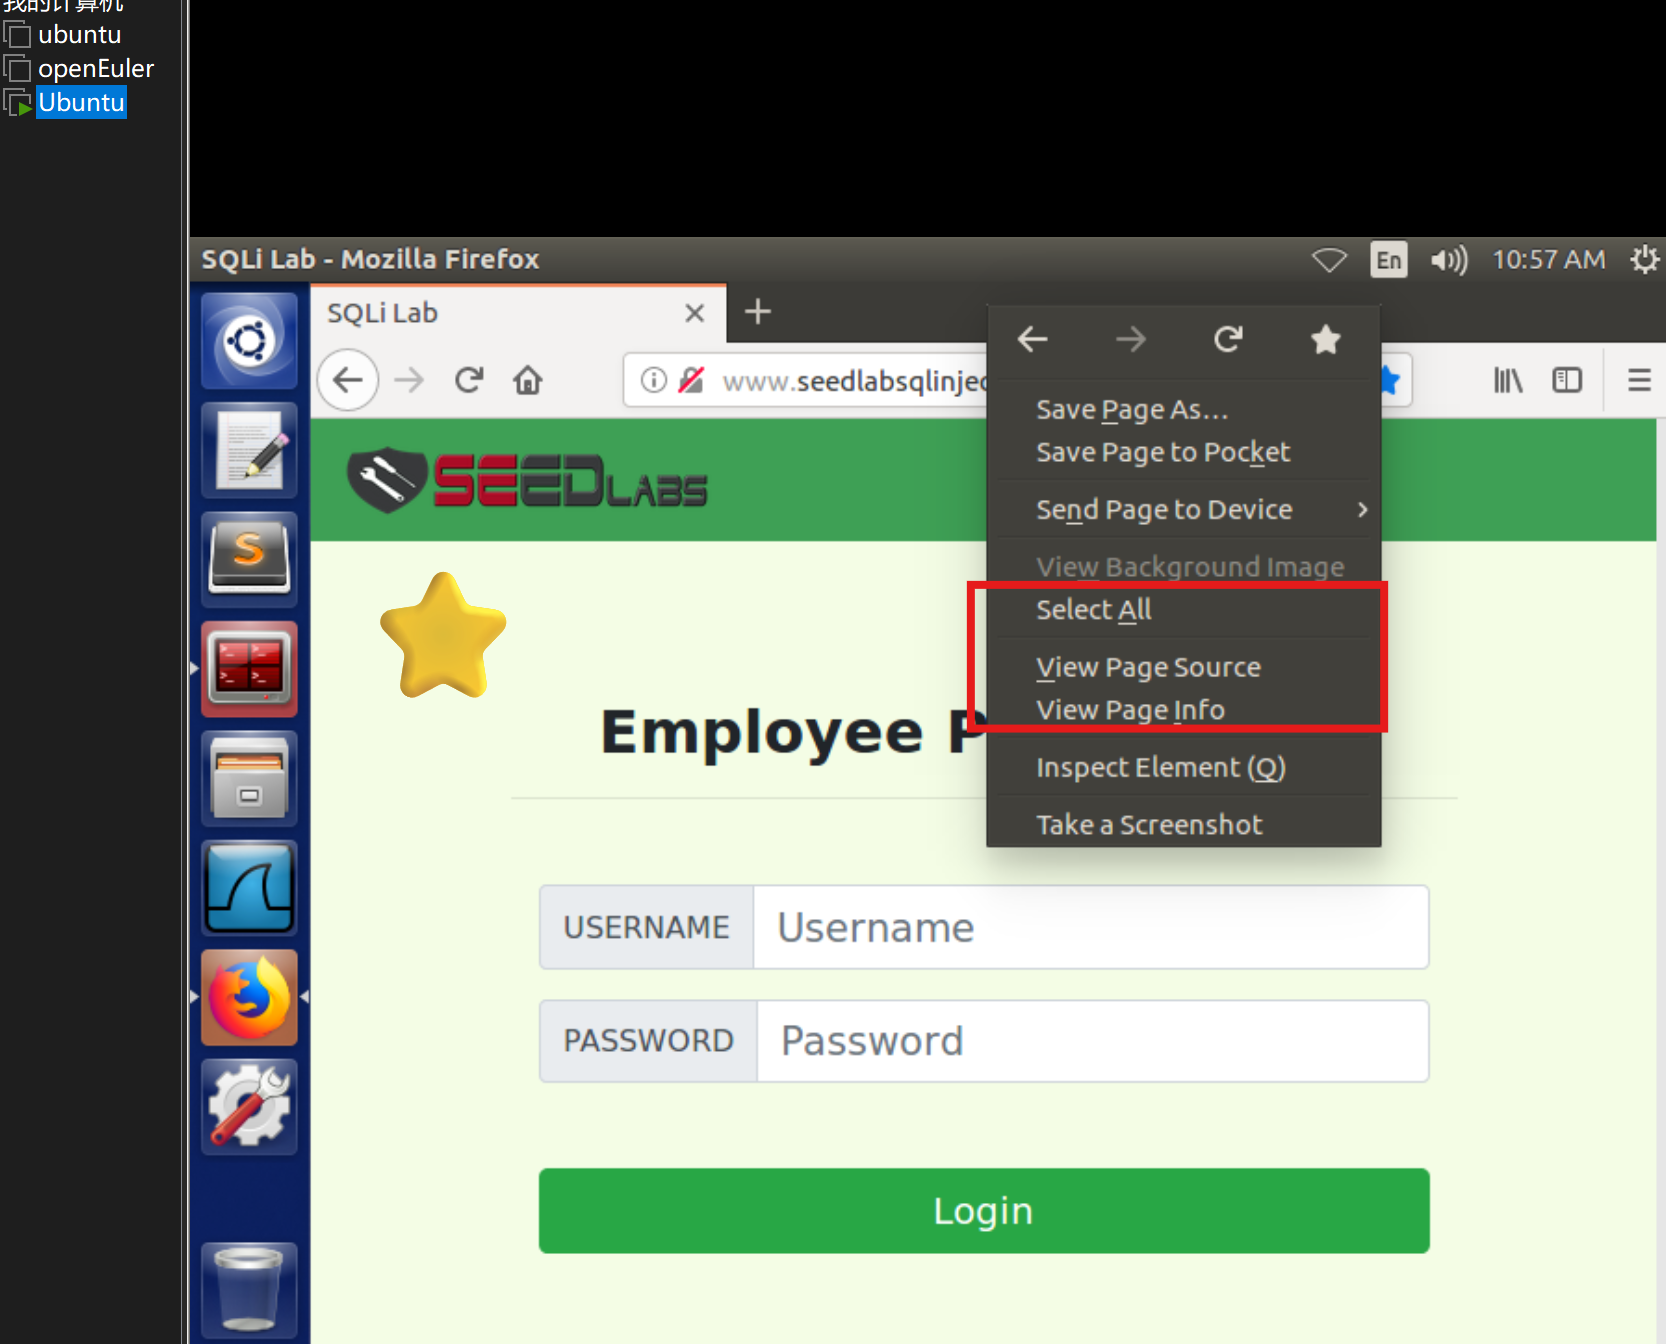Expand Send Page to Device submenu
Screen dimensions: 1666x1344
[1184, 510]
